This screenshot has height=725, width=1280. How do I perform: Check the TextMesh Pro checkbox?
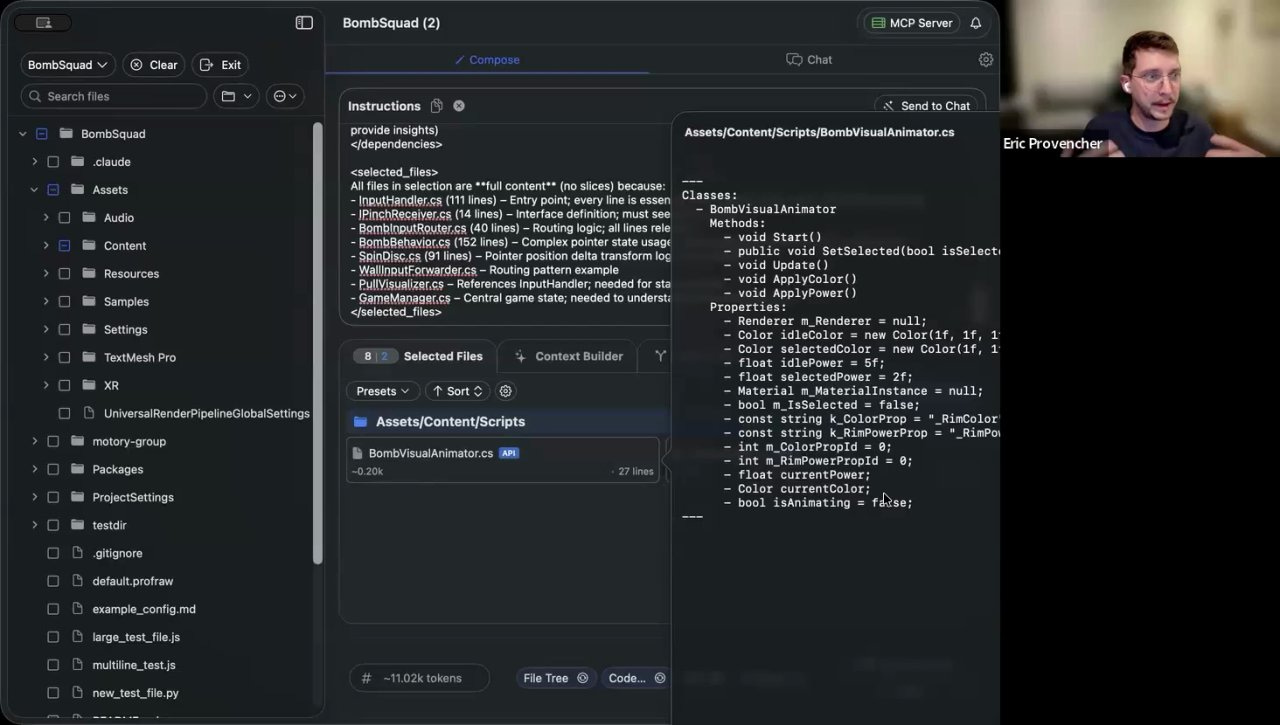pos(64,358)
